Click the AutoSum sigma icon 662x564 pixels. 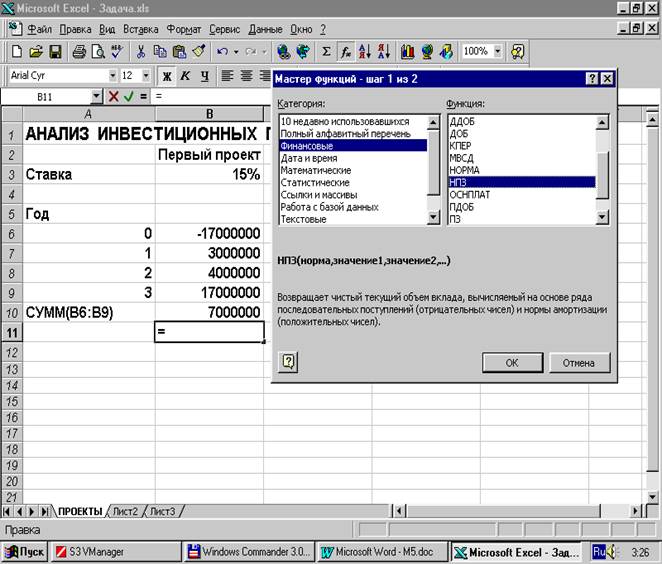pyautogui.click(x=326, y=52)
